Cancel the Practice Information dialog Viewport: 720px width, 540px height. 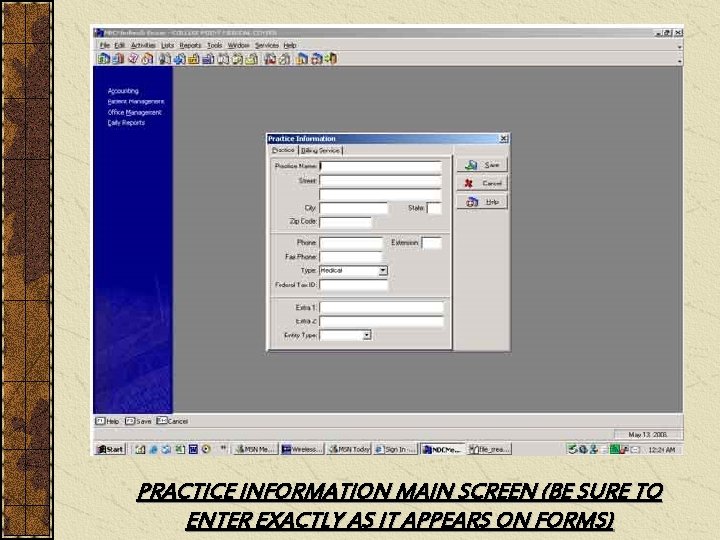point(482,183)
